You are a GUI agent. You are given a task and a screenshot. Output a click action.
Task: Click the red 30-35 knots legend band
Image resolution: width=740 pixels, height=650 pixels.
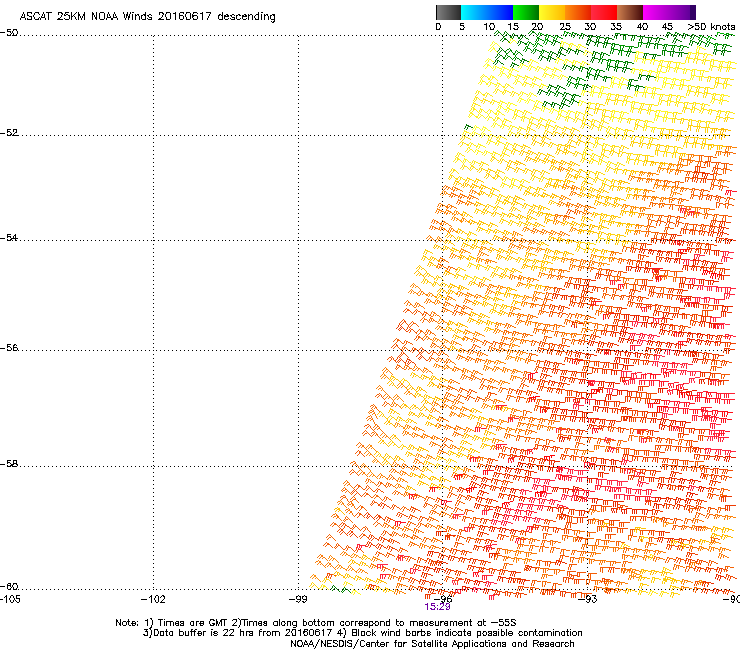point(604,12)
